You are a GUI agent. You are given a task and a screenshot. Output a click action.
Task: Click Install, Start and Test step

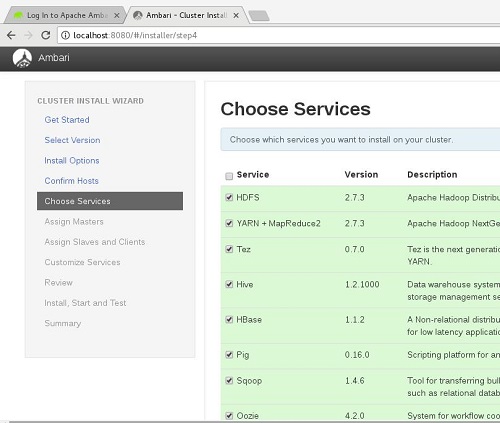85,303
